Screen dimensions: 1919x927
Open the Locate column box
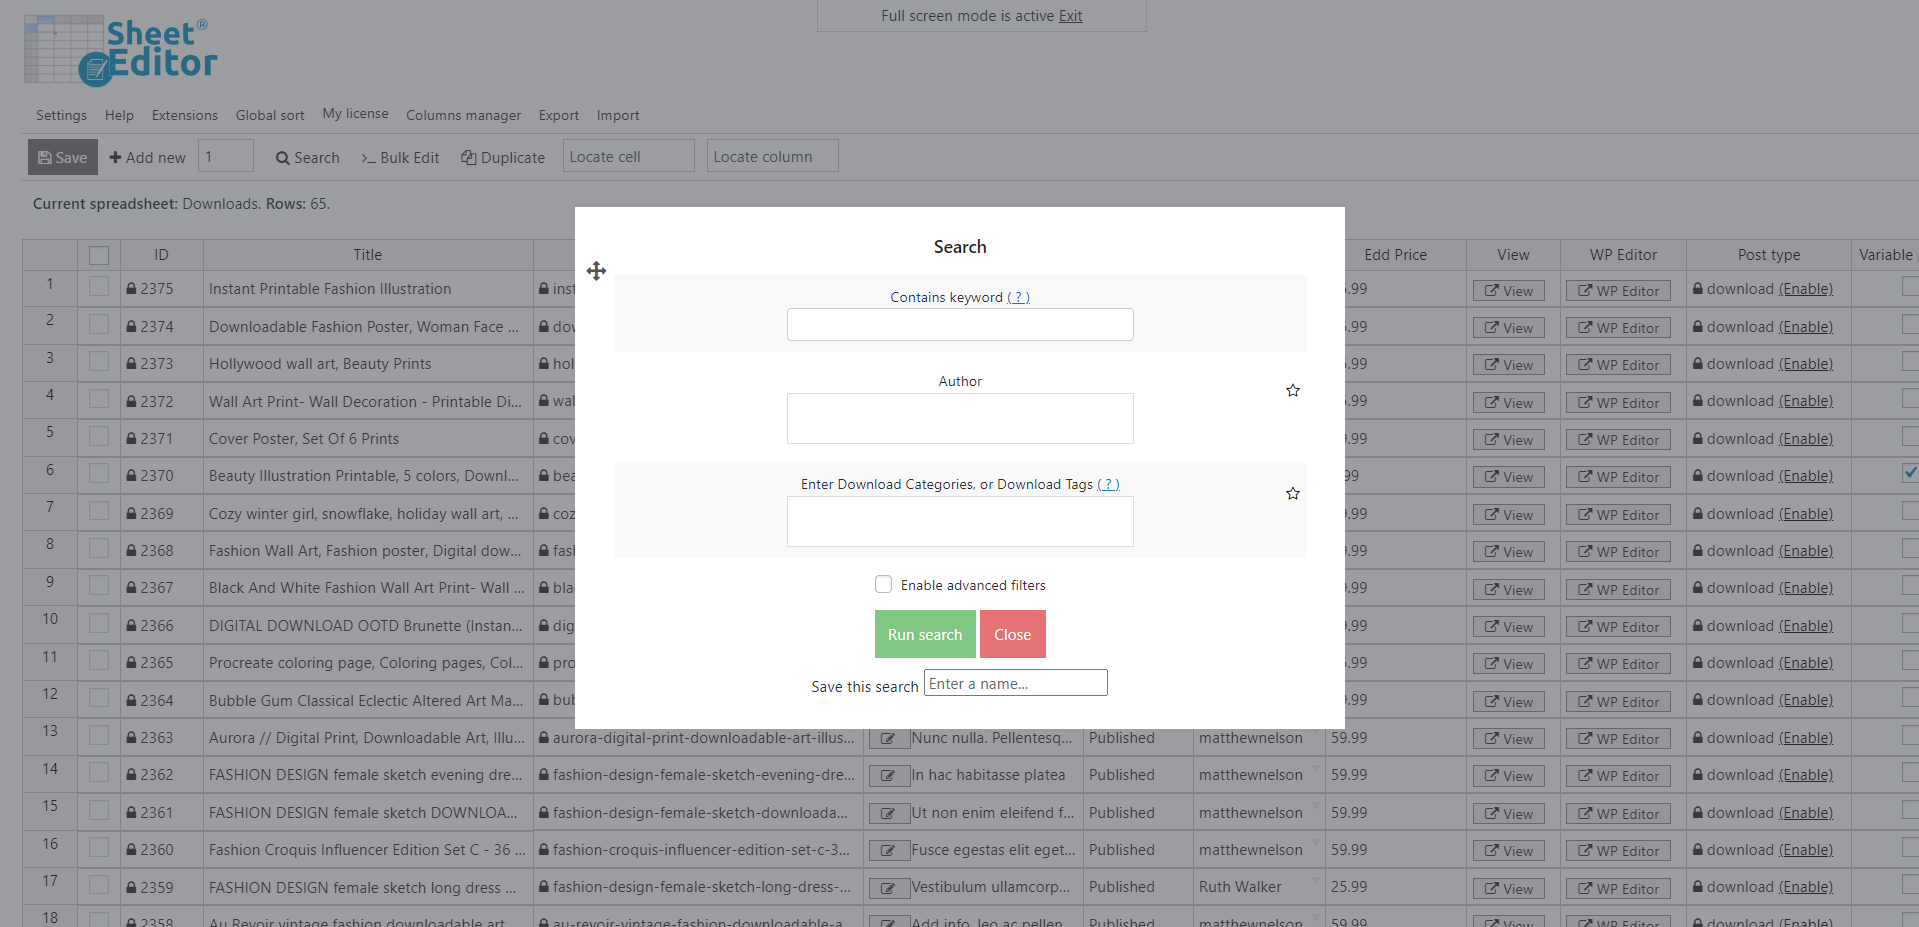coord(772,156)
